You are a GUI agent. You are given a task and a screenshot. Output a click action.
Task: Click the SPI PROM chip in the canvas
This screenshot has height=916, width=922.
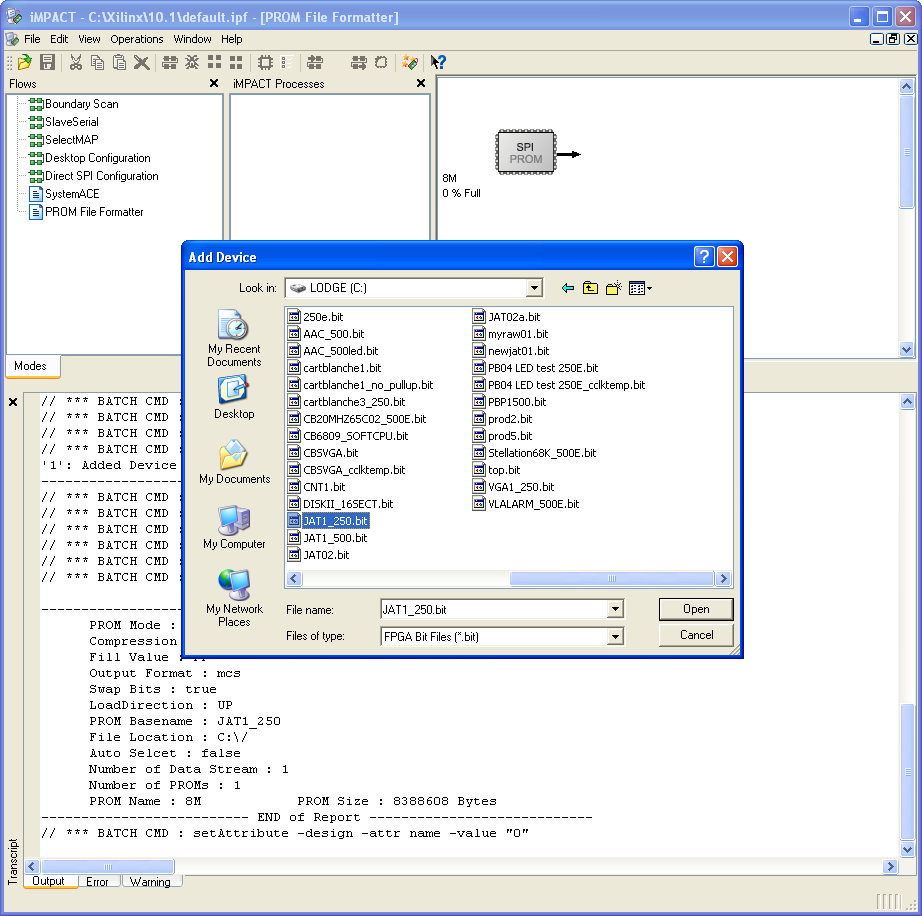[526, 152]
